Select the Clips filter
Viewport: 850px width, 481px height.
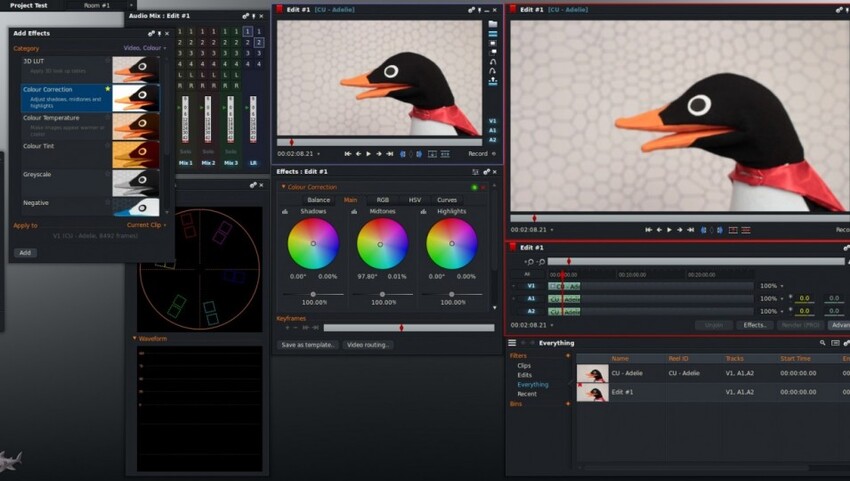[524, 365]
